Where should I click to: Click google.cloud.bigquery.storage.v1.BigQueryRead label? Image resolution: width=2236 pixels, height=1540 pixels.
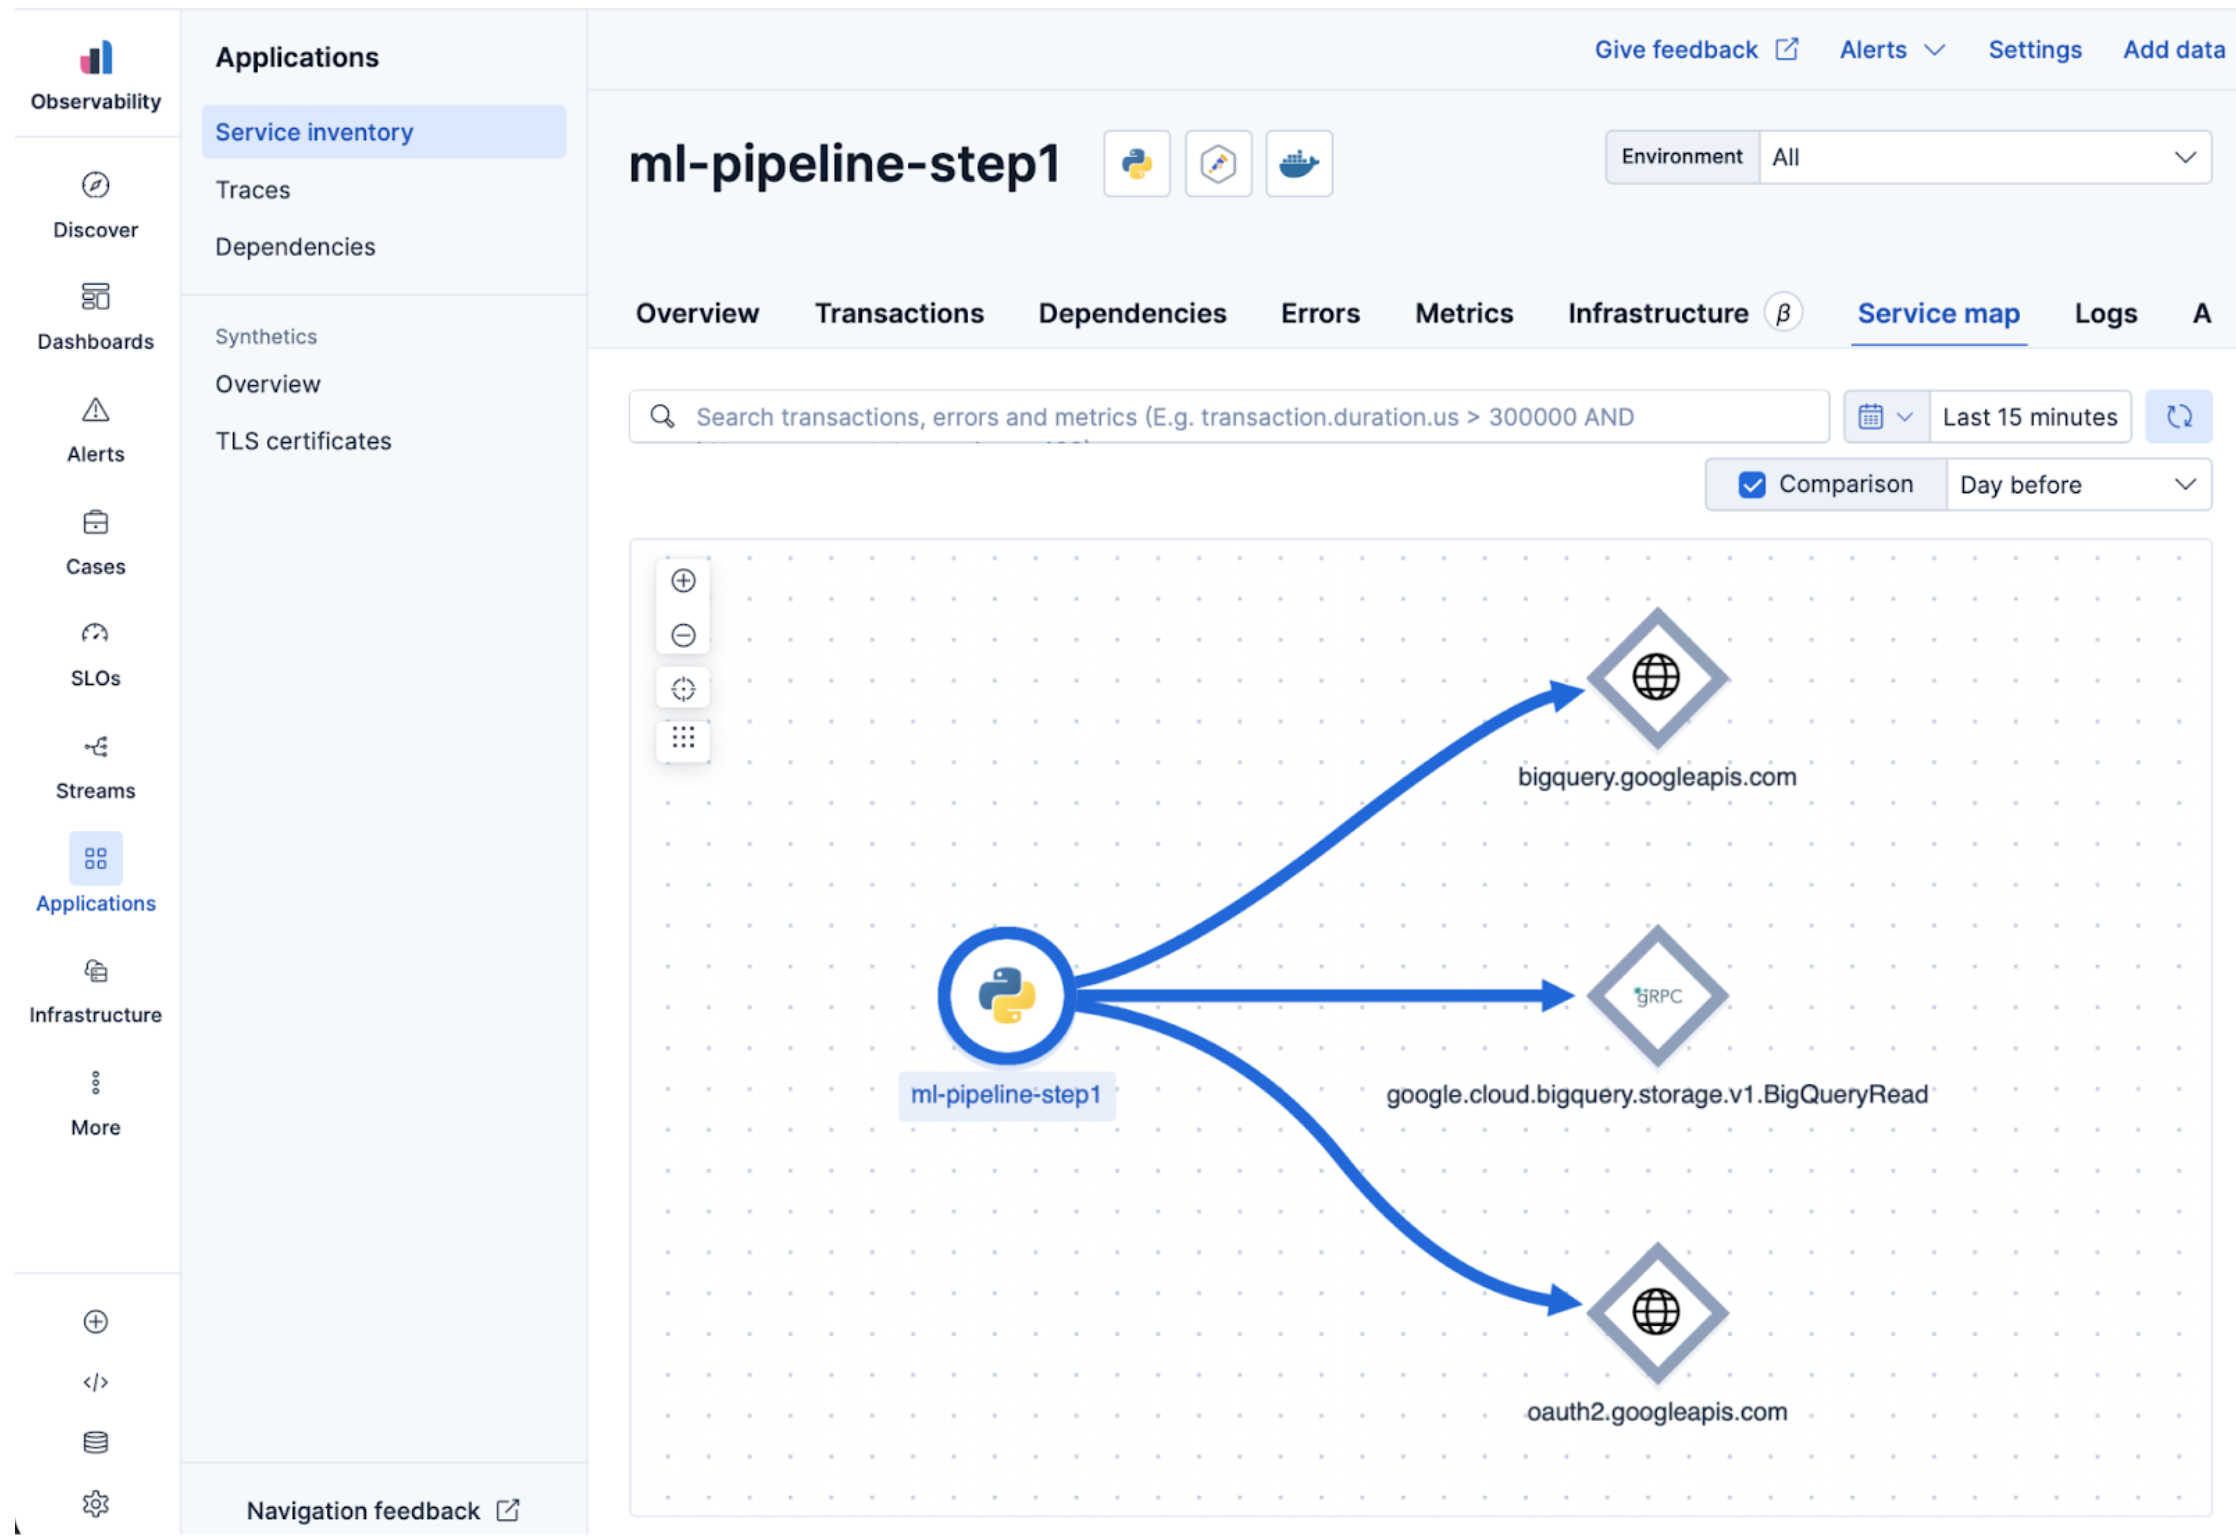coord(1657,1094)
